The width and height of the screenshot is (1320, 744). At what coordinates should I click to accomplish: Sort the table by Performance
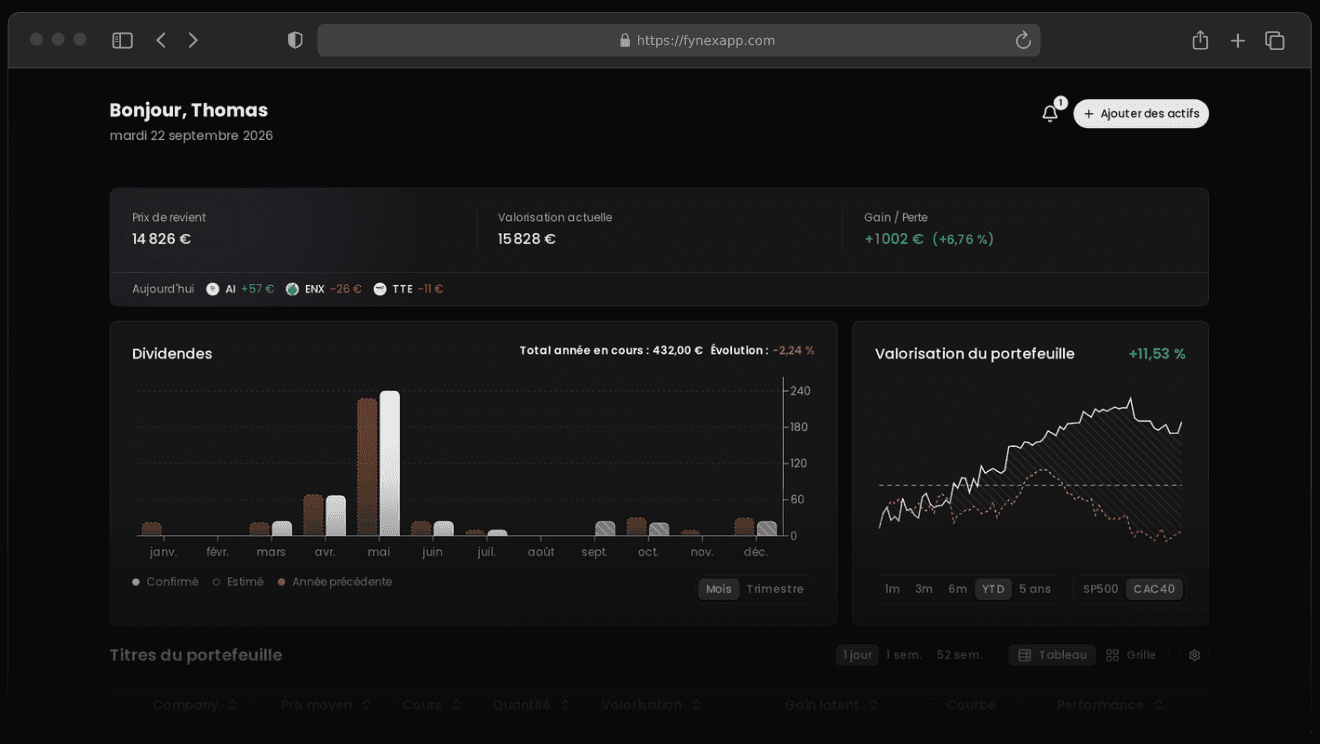tap(1110, 705)
